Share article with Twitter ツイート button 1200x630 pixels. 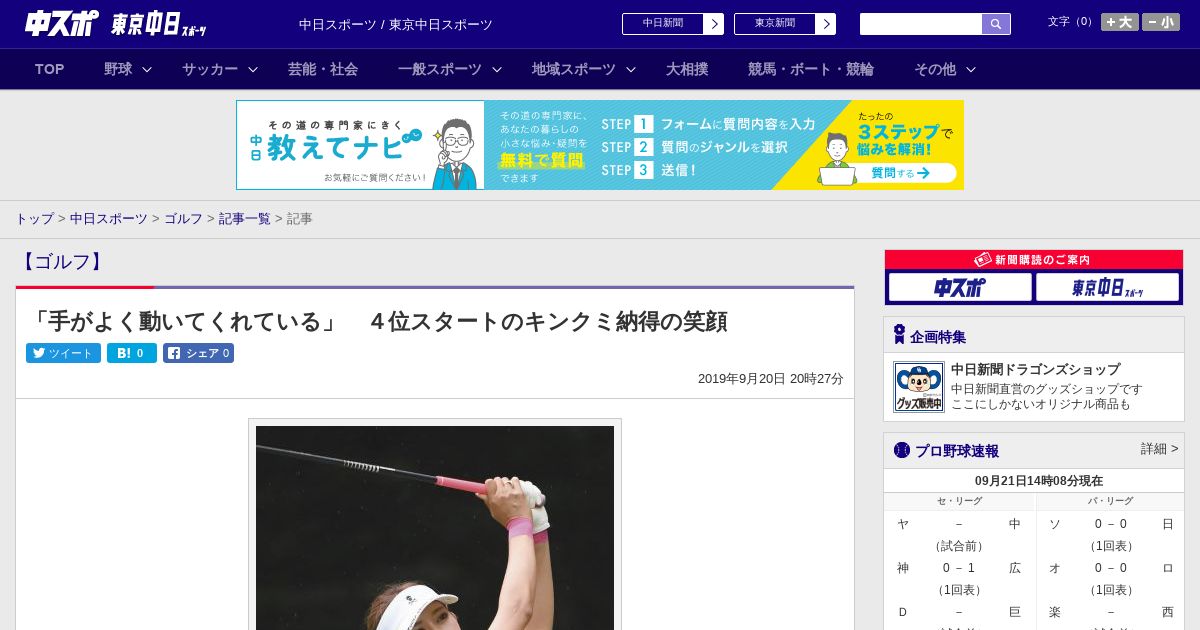[63, 353]
